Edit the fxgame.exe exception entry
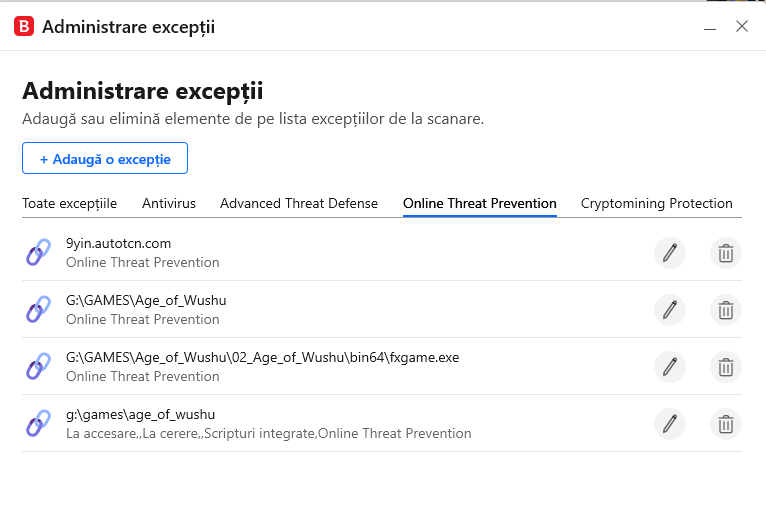 670,367
